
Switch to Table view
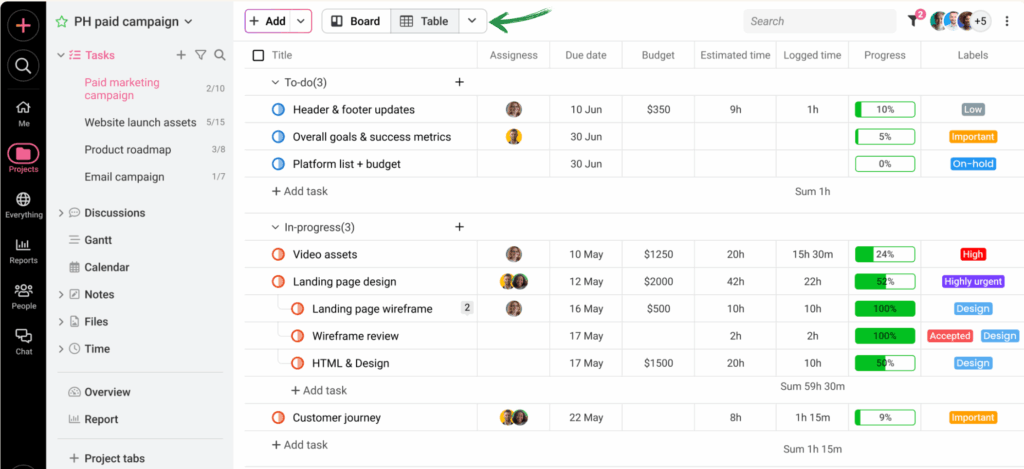[425, 21]
